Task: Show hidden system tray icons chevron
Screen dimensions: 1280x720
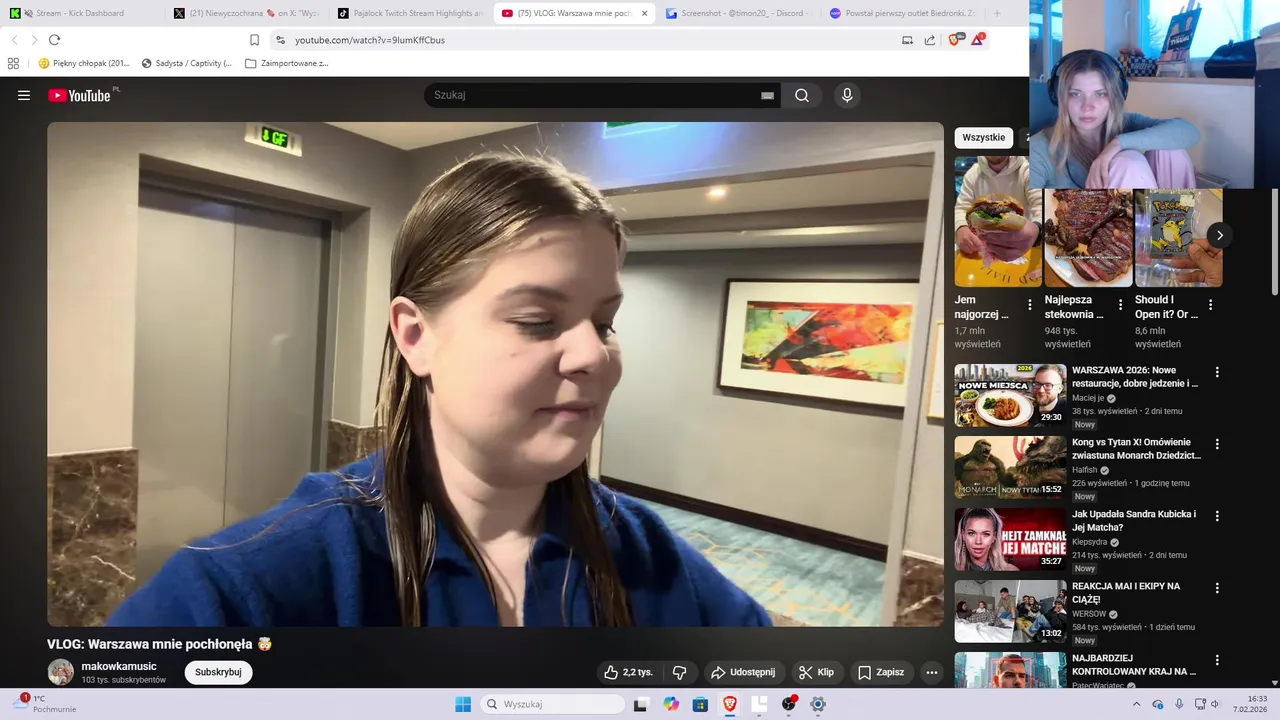Action: (x=1136, y=704)
